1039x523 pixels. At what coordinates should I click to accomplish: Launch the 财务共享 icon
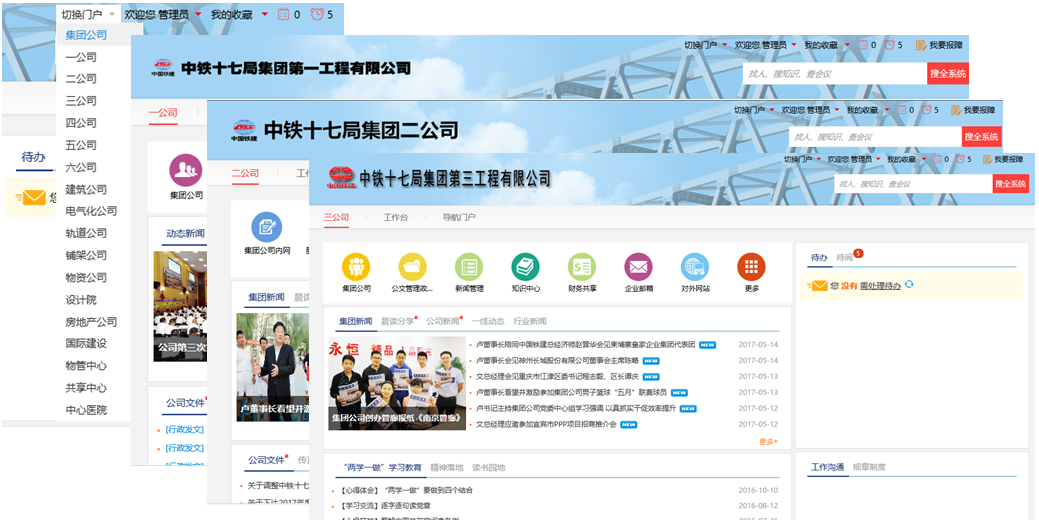click(582, 267)
